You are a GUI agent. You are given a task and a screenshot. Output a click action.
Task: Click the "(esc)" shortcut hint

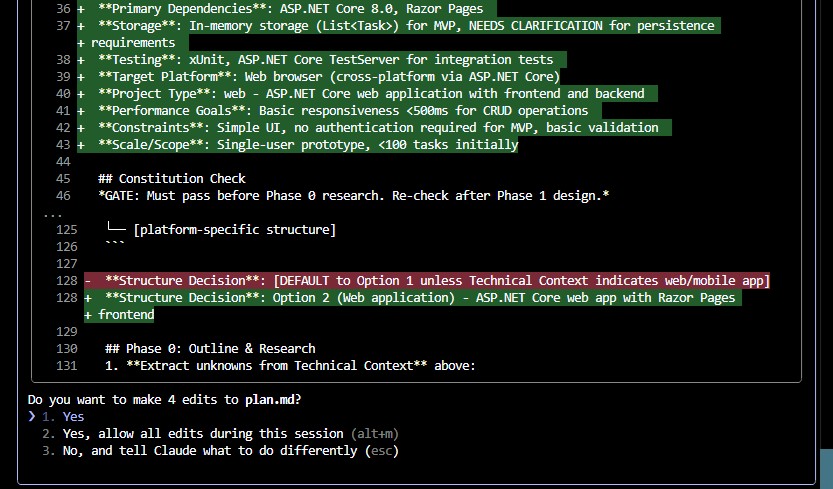coord(380,451)
